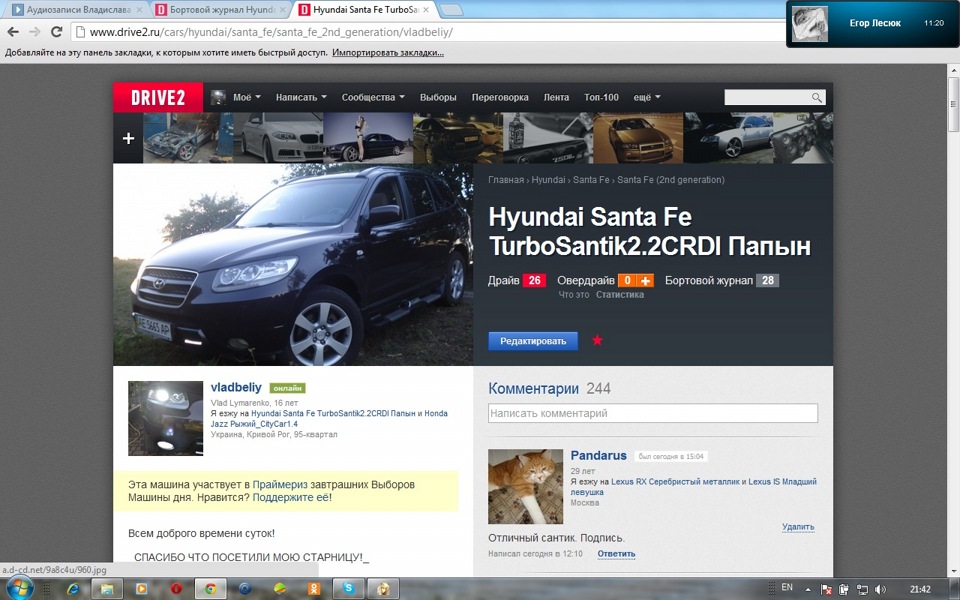Show hidden tray icons arrow
Image resolution: width=960 pixels, height=600 pixels.
pyautogui.click(x=808, y=590)
